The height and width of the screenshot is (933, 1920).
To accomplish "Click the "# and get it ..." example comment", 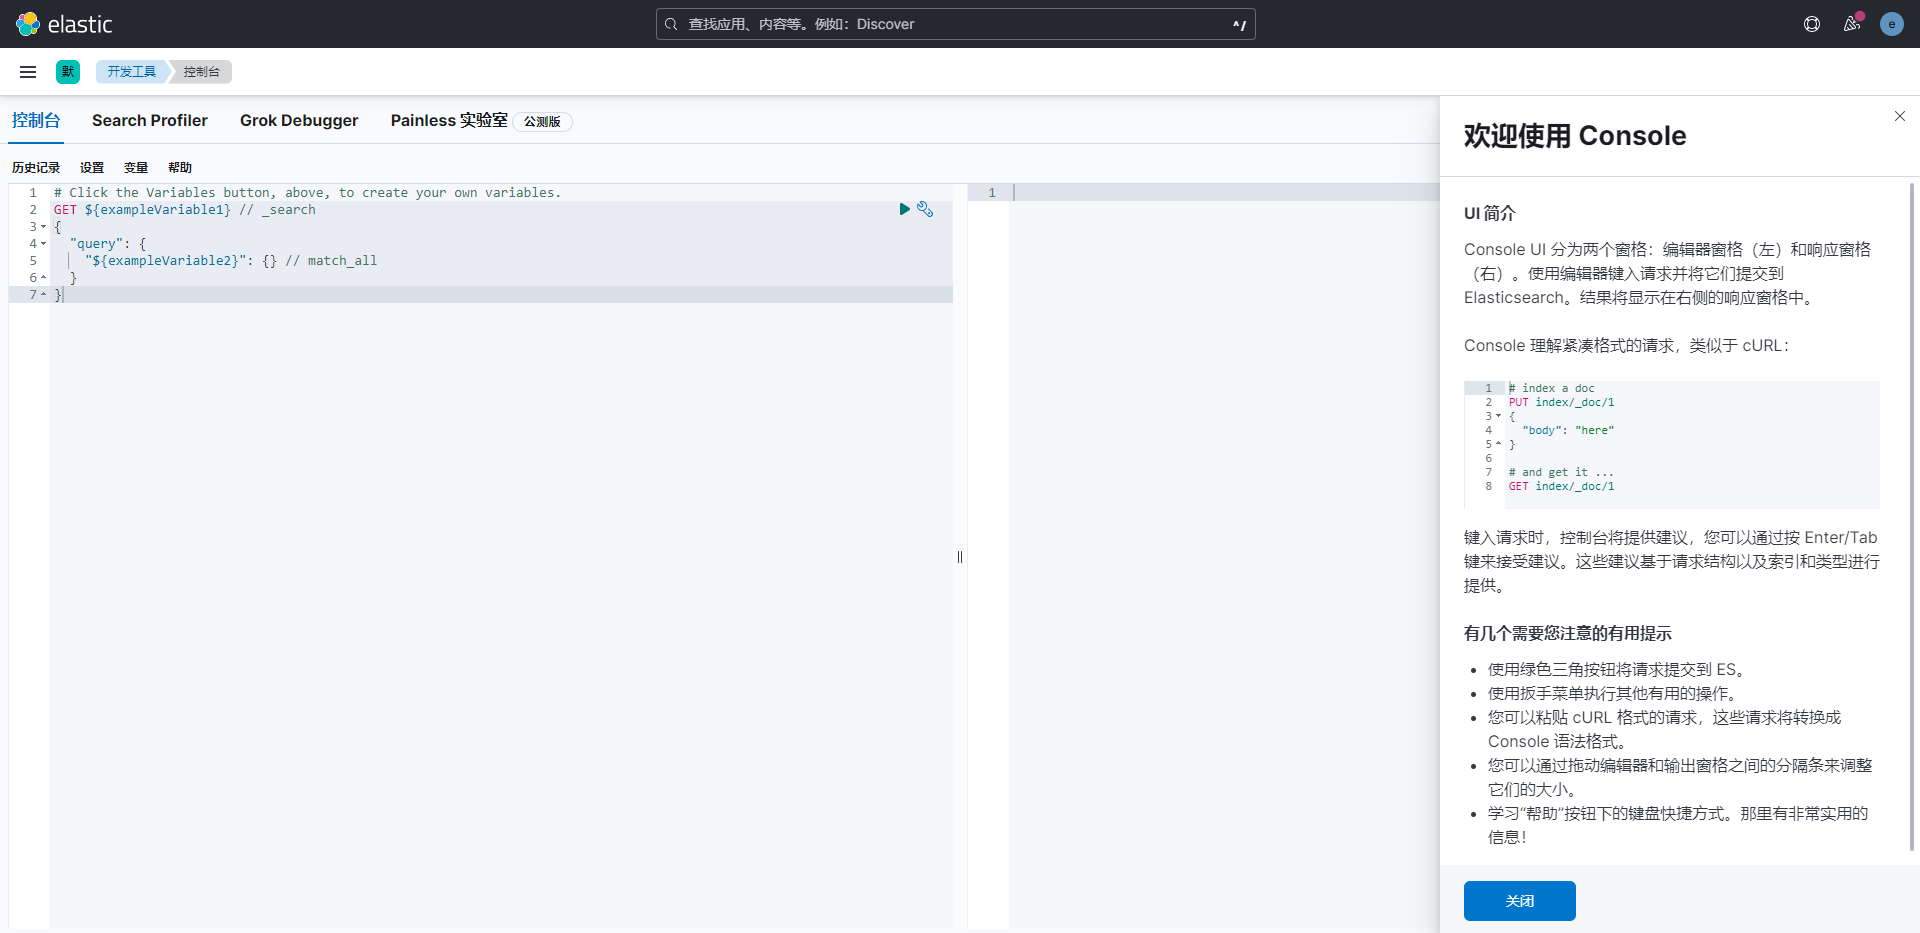I will [1561, 473].
